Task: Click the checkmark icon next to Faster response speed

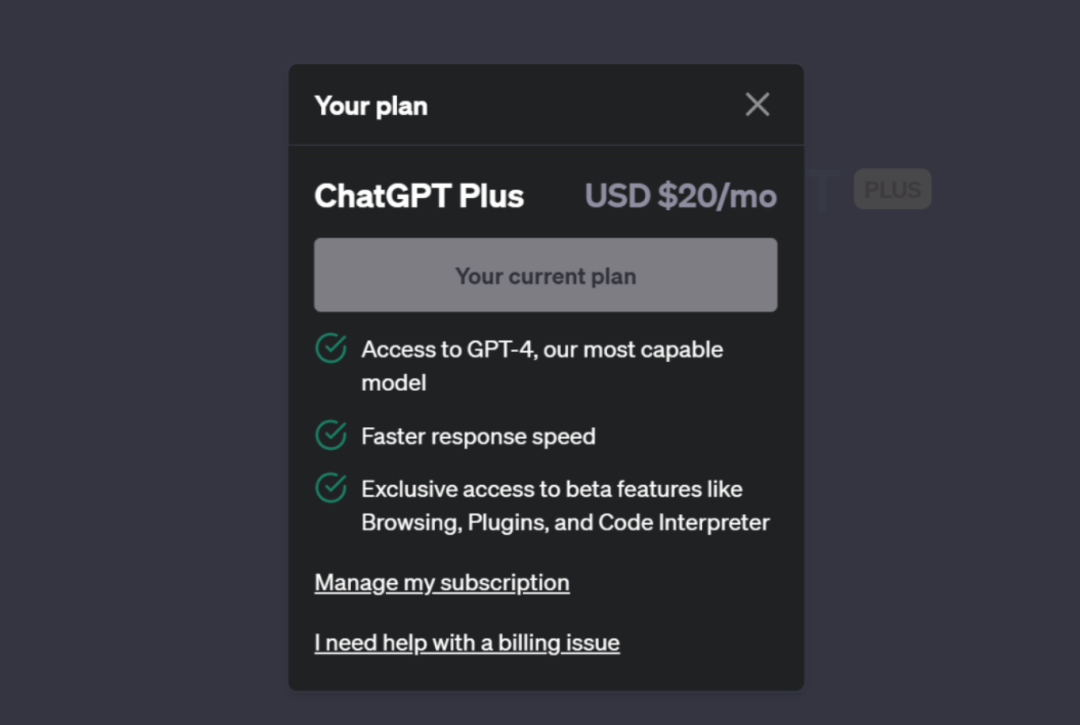Action: click(x=331, y=436)
